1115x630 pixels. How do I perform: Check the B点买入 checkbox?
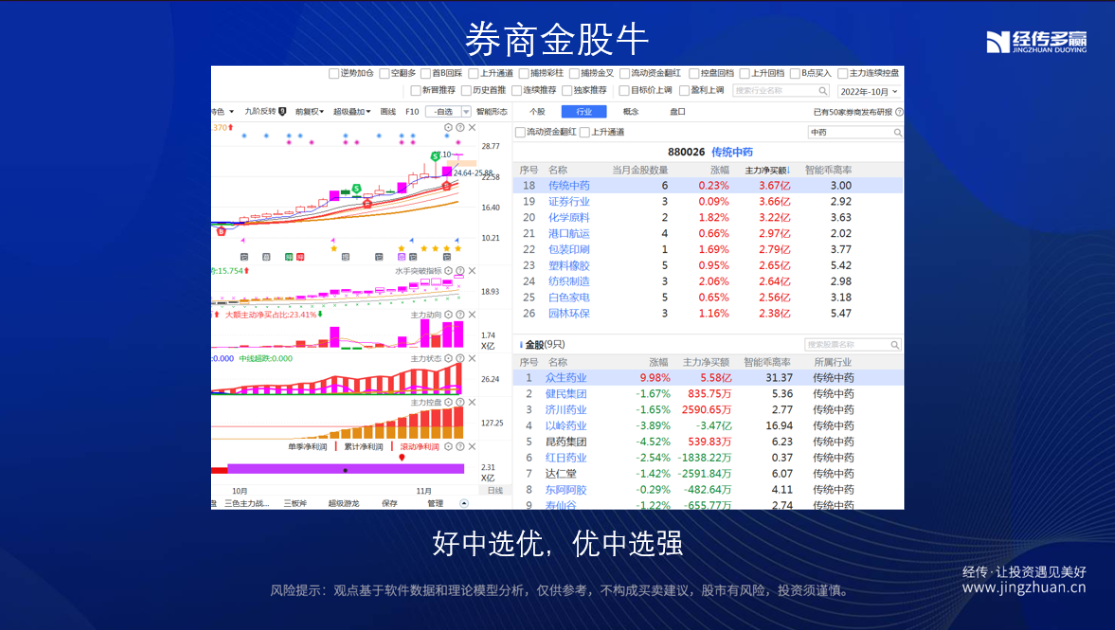pos(795,73)
